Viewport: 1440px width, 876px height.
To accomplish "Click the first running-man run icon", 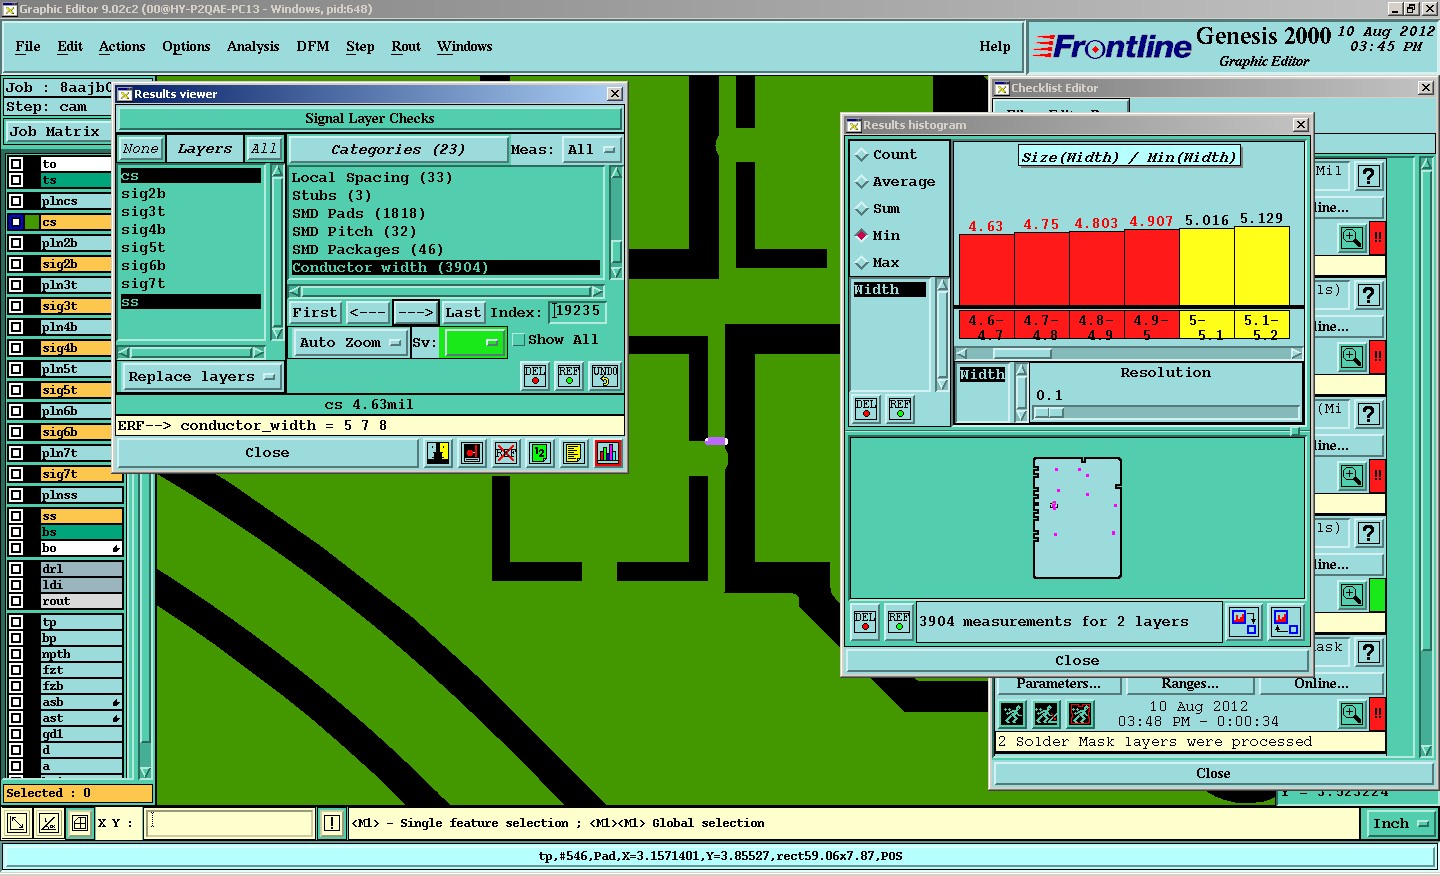I will click(x=1012, y=714).
